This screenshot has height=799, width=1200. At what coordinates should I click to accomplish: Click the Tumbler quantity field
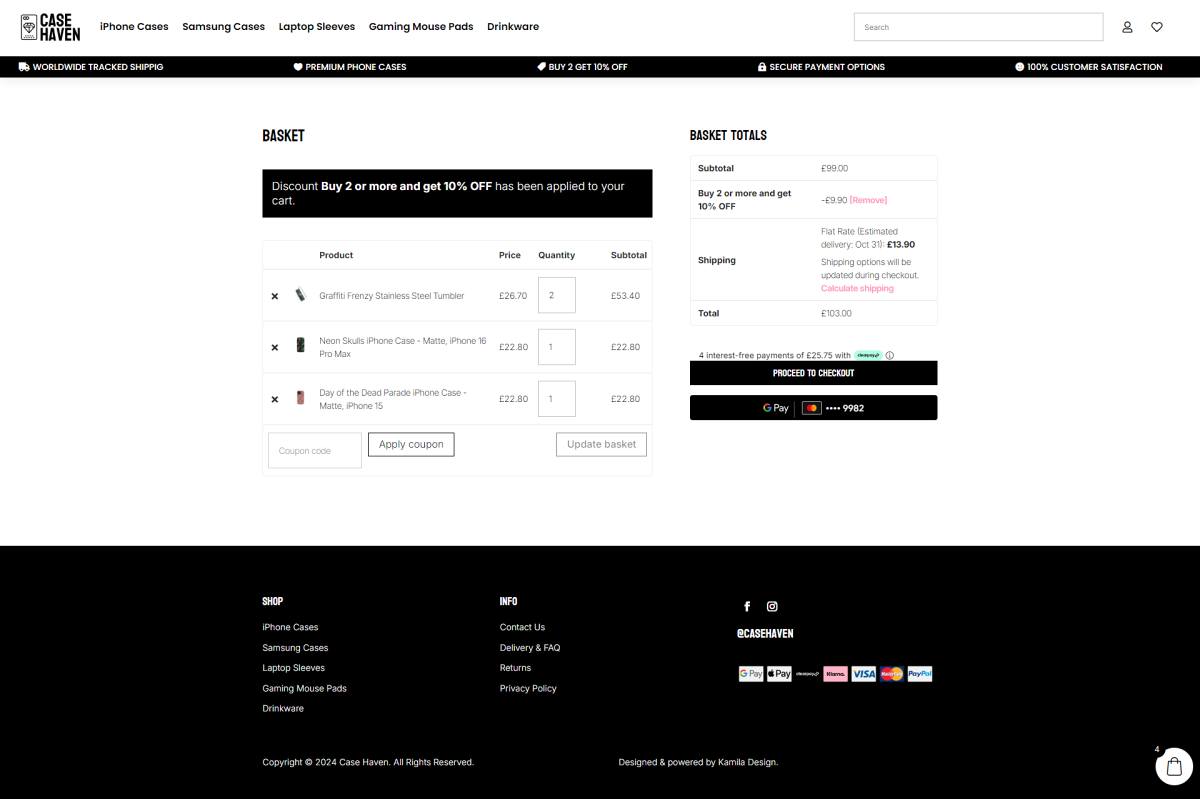[x=556, y=296]
